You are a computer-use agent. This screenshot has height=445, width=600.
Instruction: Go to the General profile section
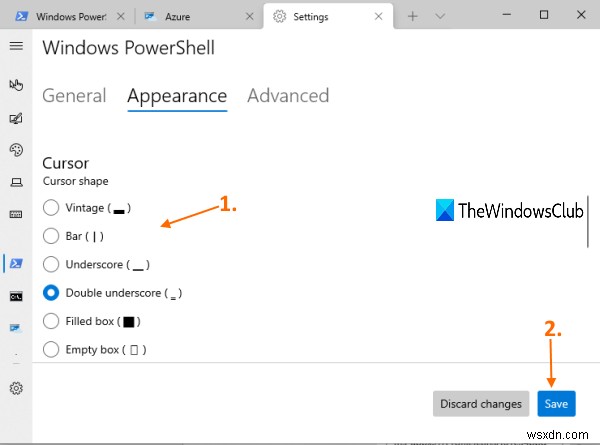pyautogui.click(x=74, y=96)
